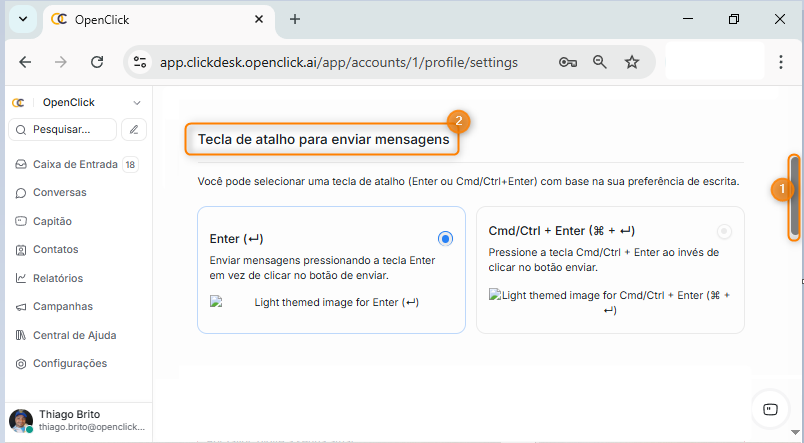
Task: Open the Chrome three-dot menu
Action: point(781,62)
